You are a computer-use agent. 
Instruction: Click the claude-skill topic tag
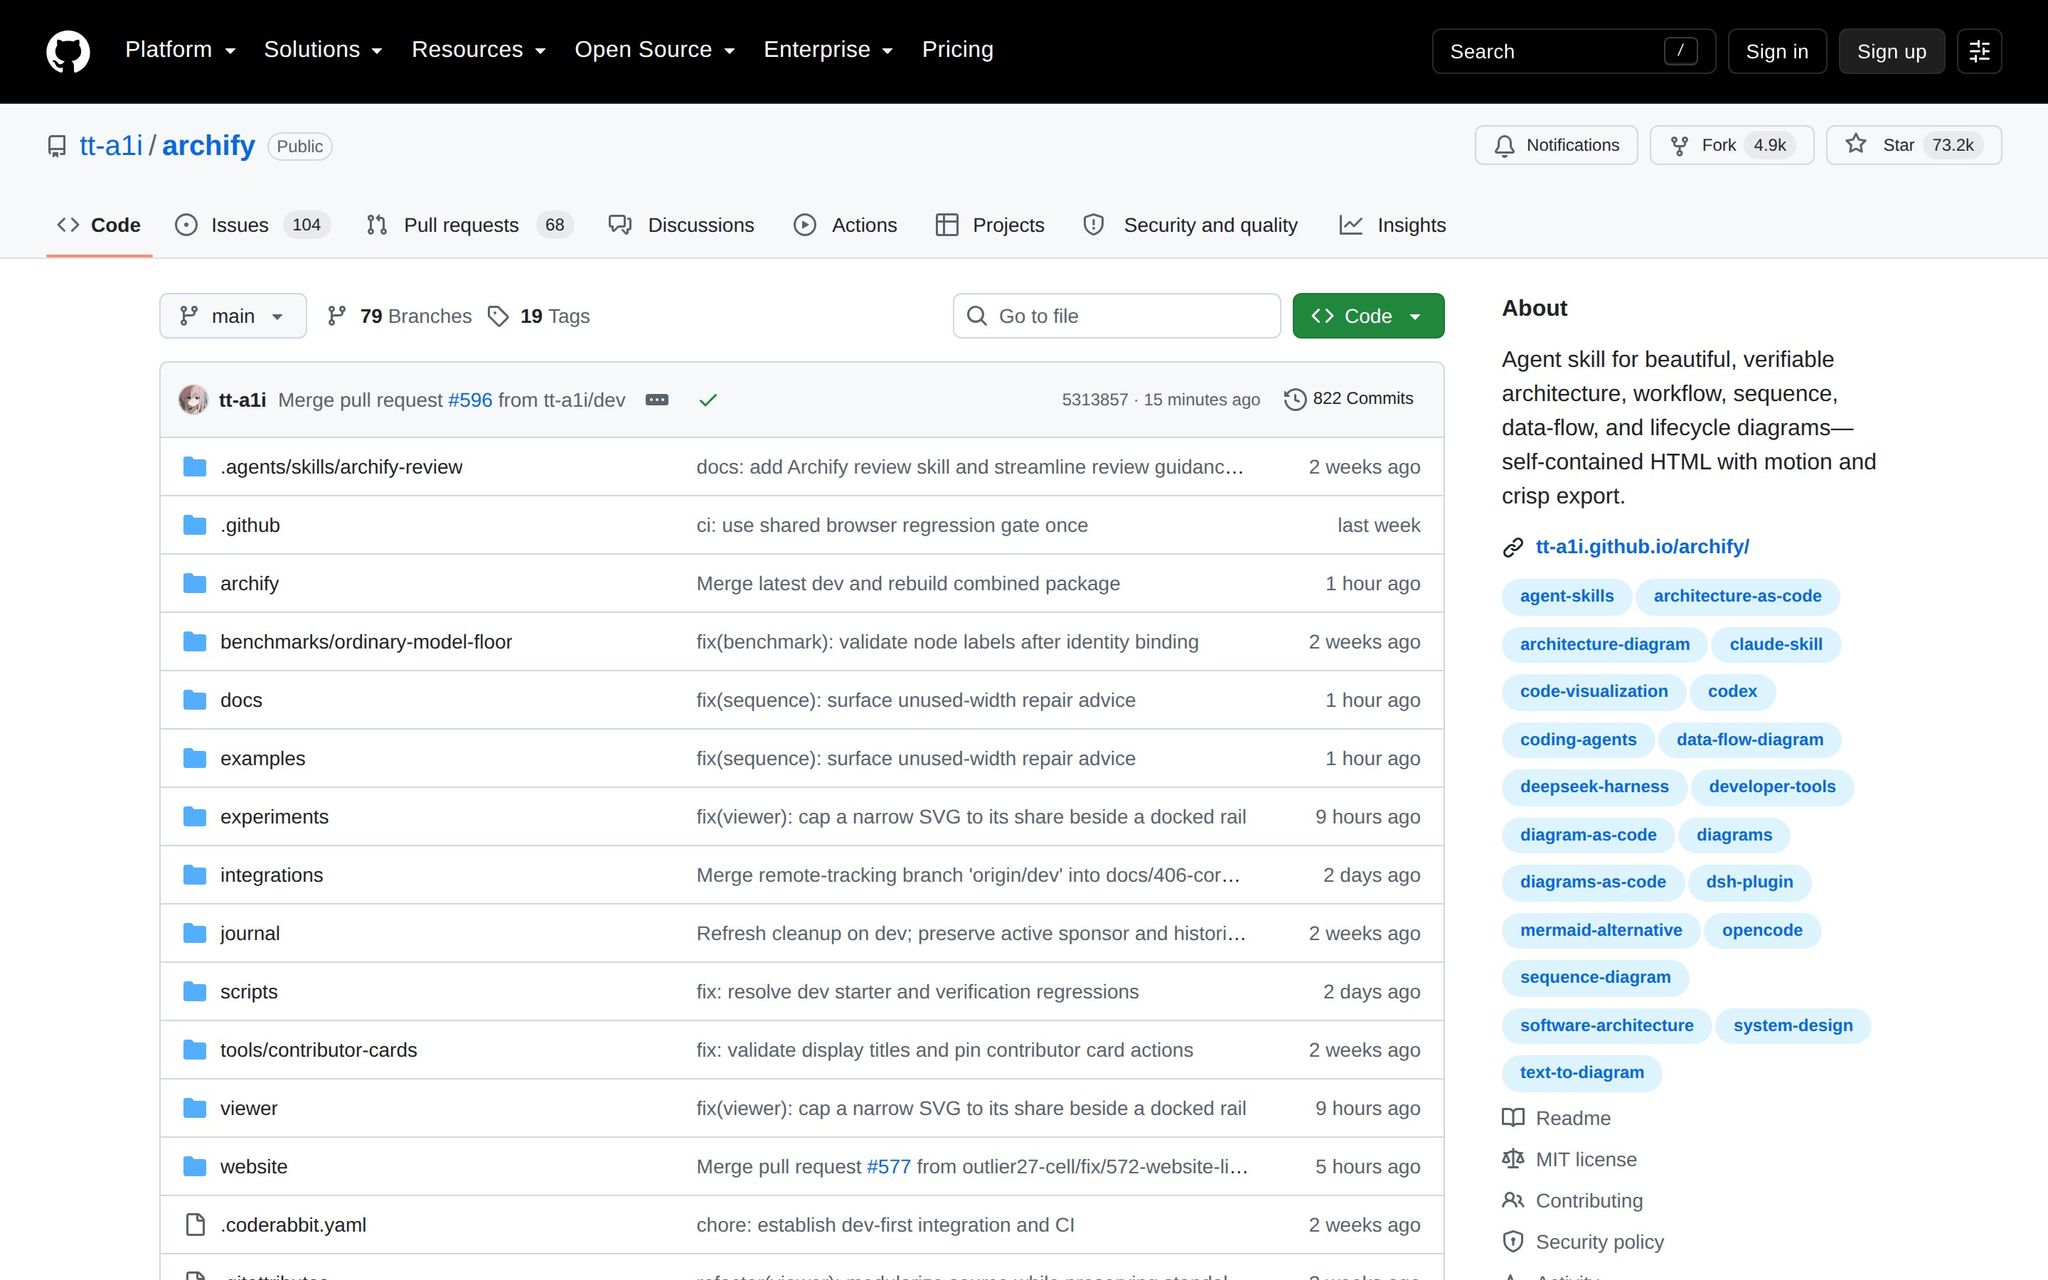click(1776, 644)
